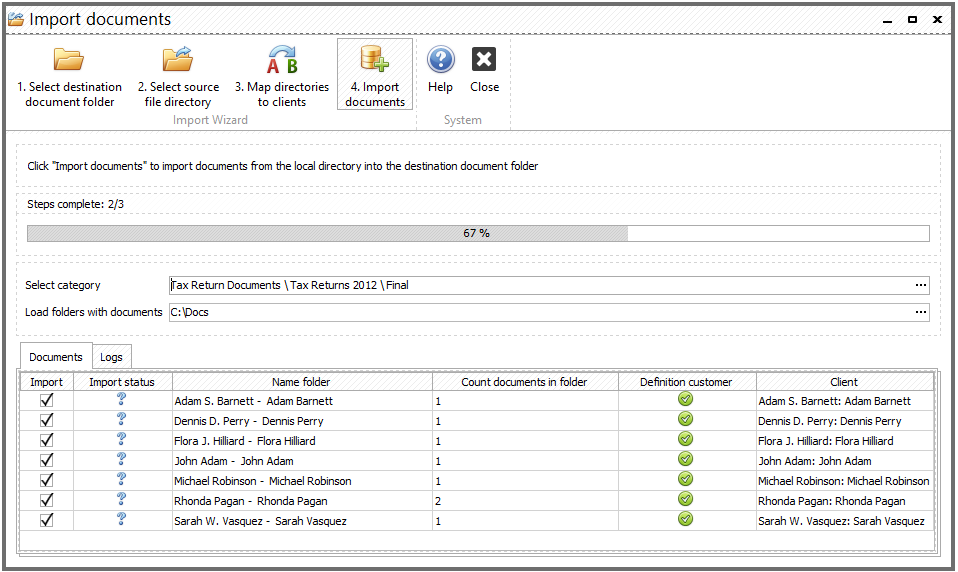Uncheck import for Rhonda Pagan row
This screenshot has width=958, height=572.
(x=46, y=500)
